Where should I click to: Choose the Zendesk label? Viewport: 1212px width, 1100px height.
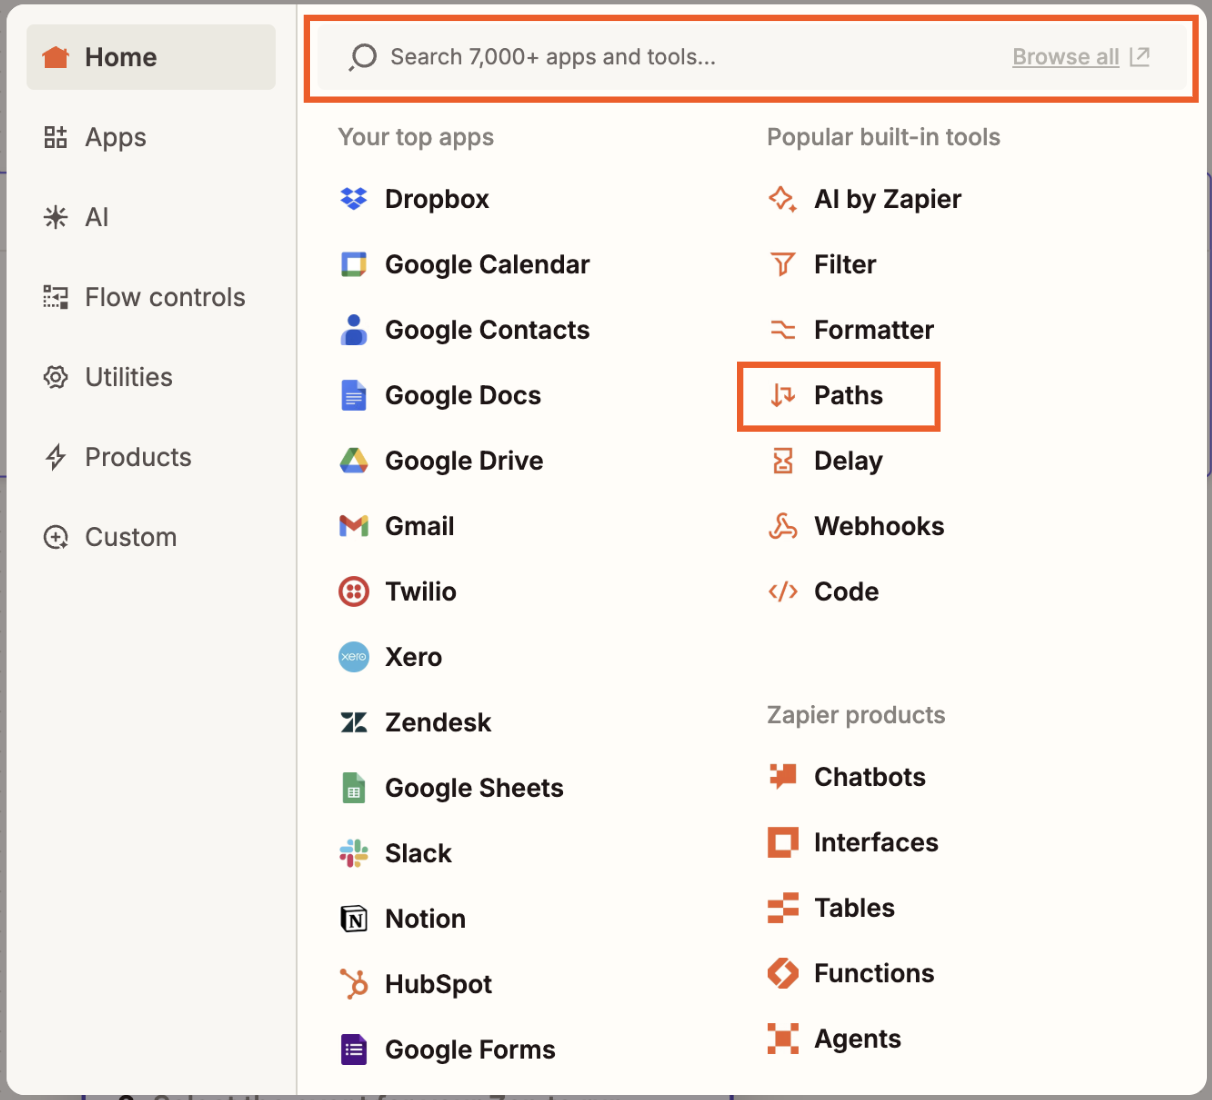(x=438, y=722)
